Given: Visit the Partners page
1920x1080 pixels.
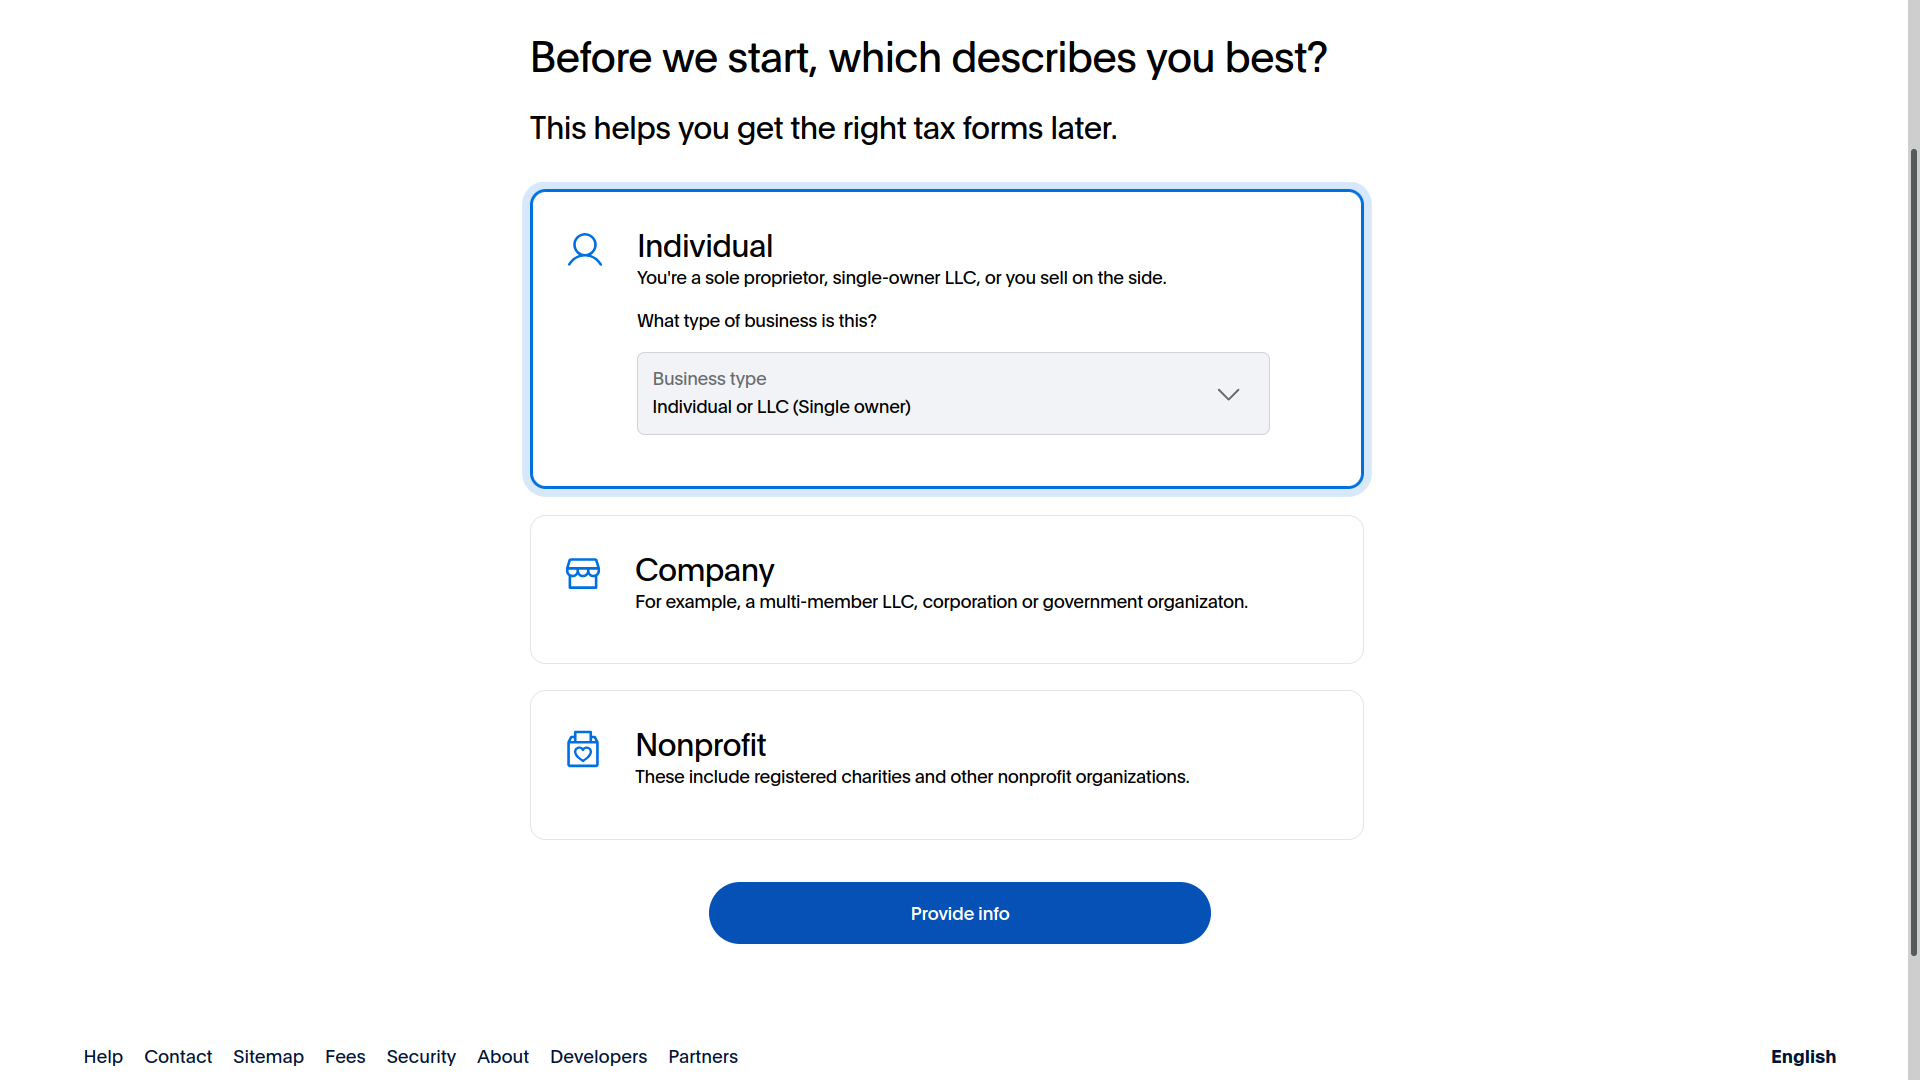Looking at the screenshot, I should click(703, 1056).
